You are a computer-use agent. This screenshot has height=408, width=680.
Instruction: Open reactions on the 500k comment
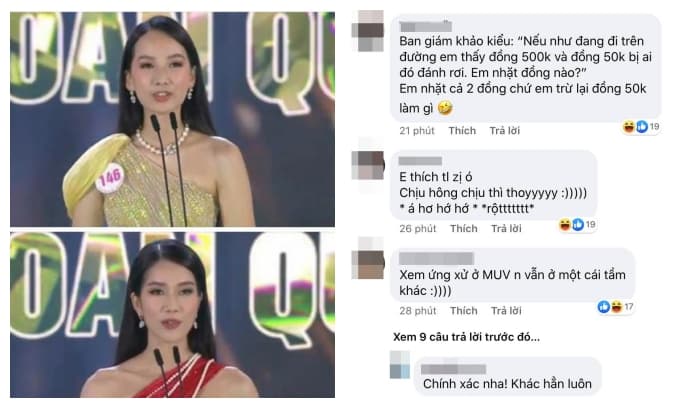[641, 127]
